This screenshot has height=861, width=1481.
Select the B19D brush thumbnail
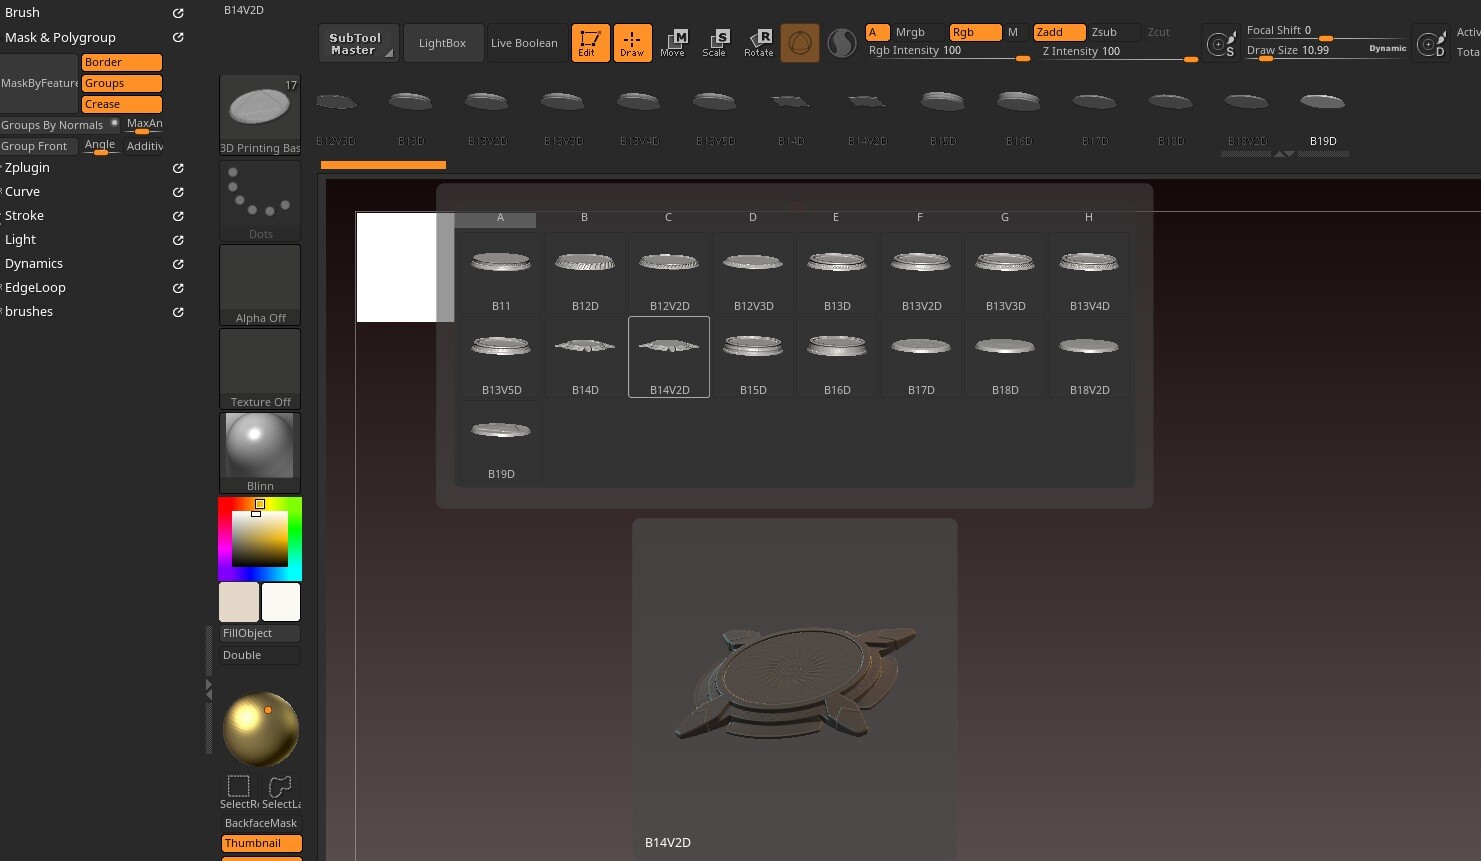tap(1322, 101)
